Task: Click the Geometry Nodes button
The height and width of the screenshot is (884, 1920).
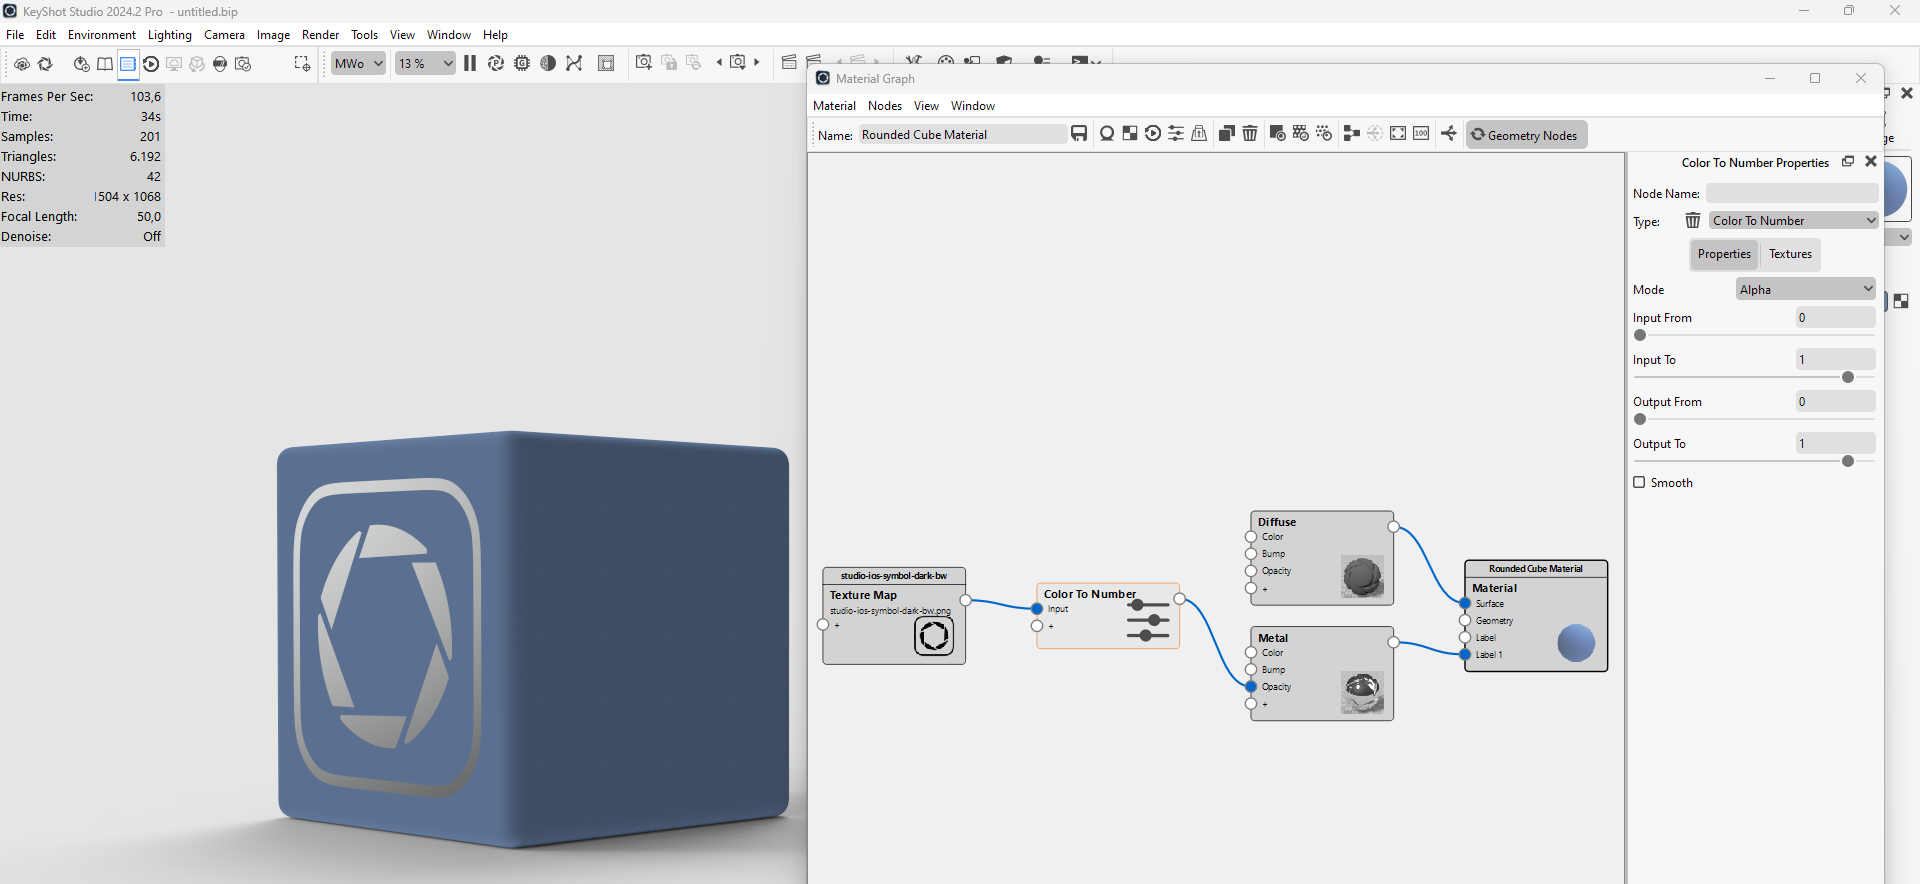Action: (1526, 135)
